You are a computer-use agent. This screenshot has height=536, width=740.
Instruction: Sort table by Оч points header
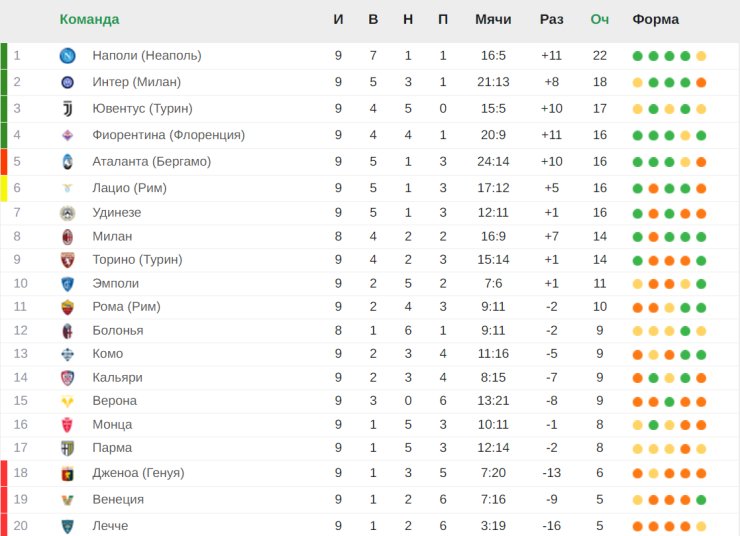(x=599, y=19)
